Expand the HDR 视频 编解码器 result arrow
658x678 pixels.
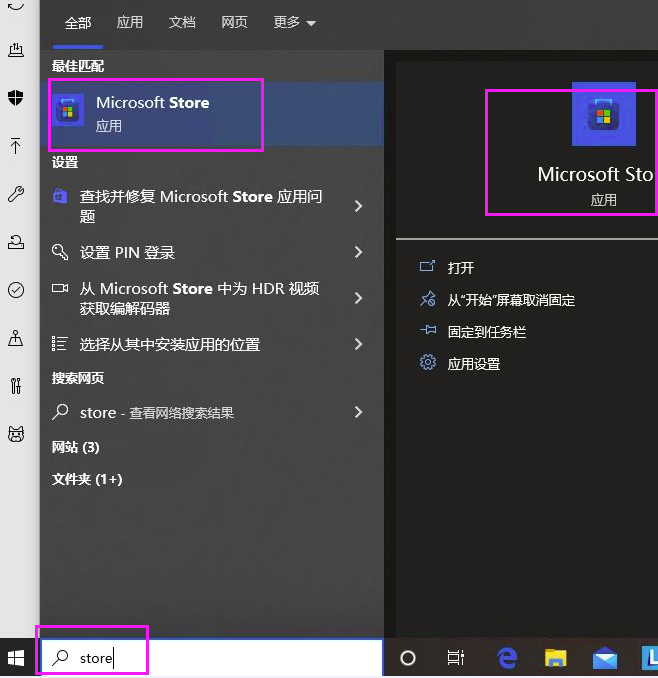(x=358, y=298)
